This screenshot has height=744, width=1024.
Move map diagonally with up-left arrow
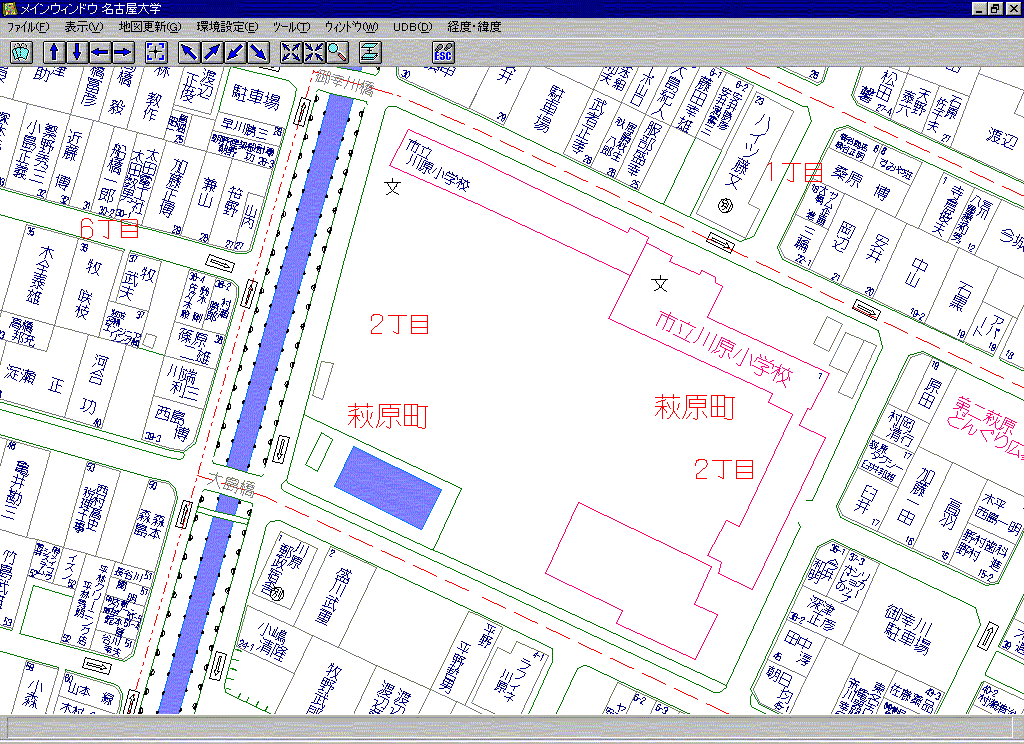190,52
